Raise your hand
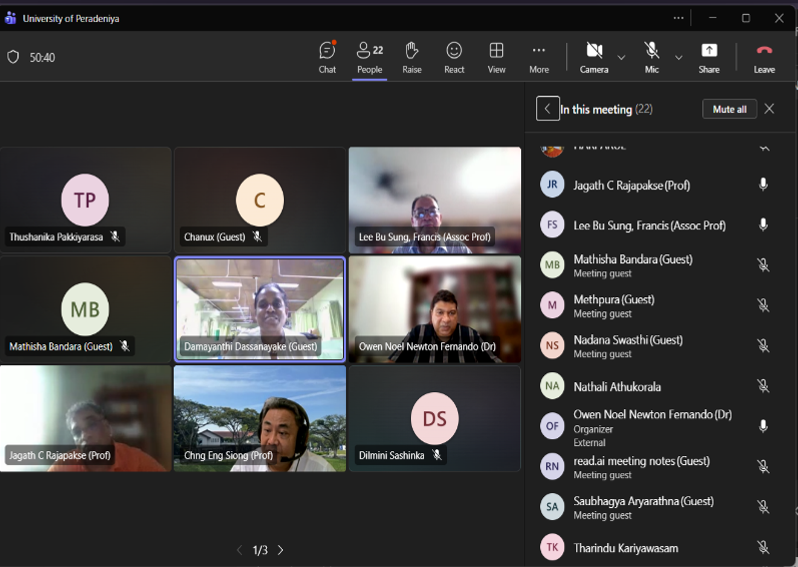798x567 pixels. coord(412,58)
